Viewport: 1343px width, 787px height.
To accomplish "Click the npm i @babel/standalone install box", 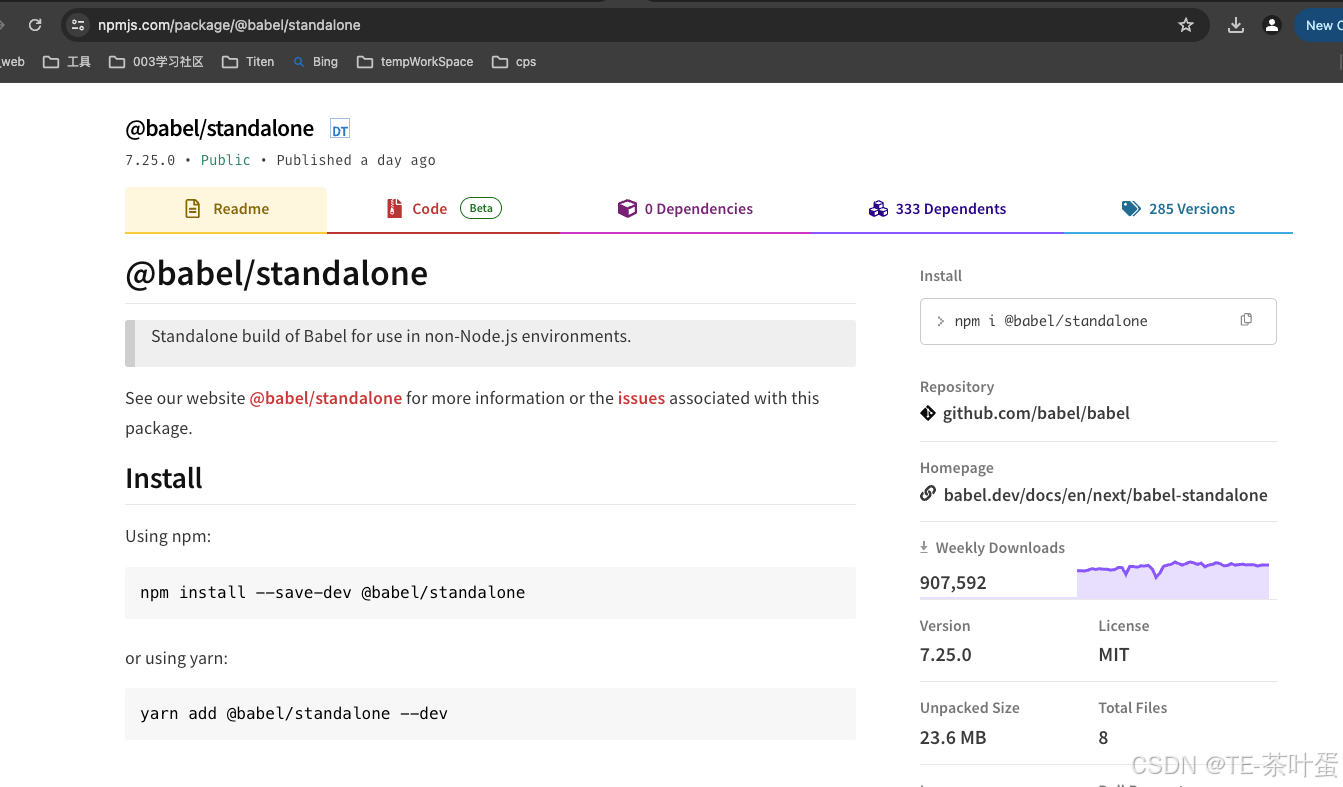I will 1098,321.
